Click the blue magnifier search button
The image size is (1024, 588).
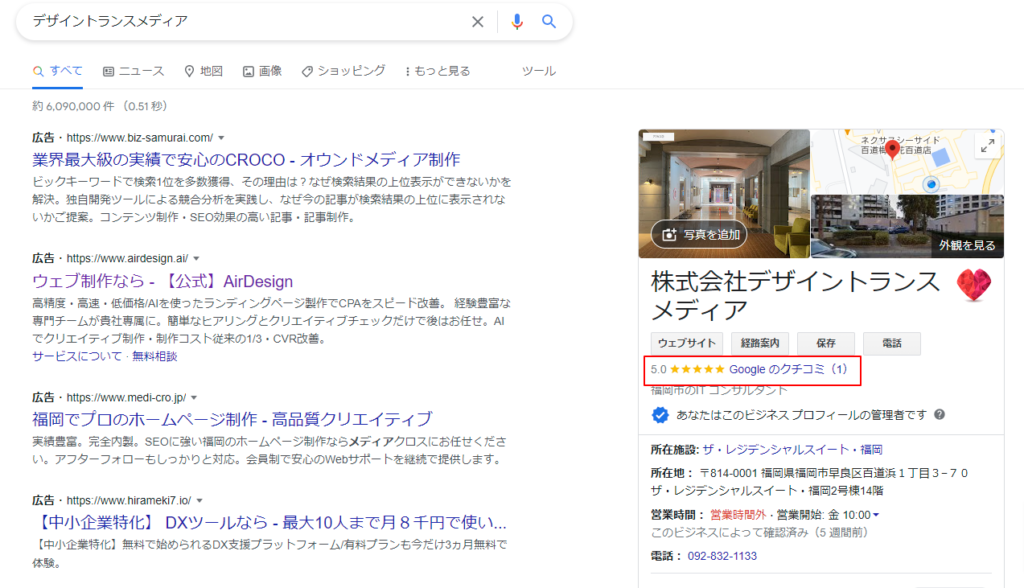pyautogui.click(x=549, y=22)
